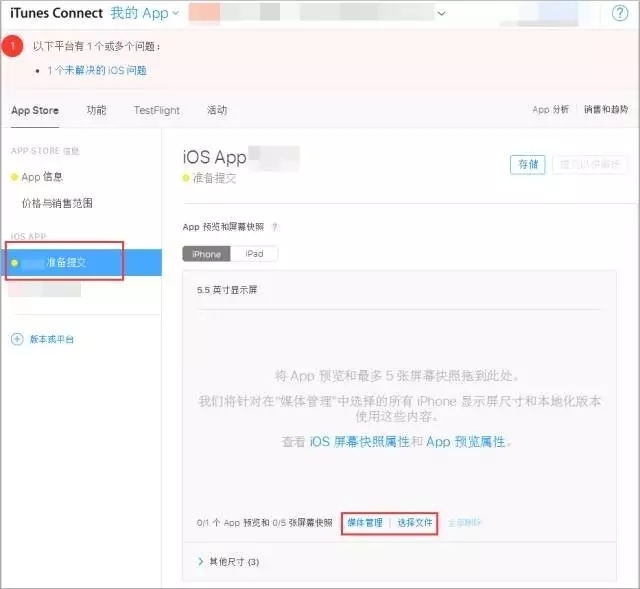640x589 pixels.
Task: Select the iPhone device toggle
Action: coord(207,254)
